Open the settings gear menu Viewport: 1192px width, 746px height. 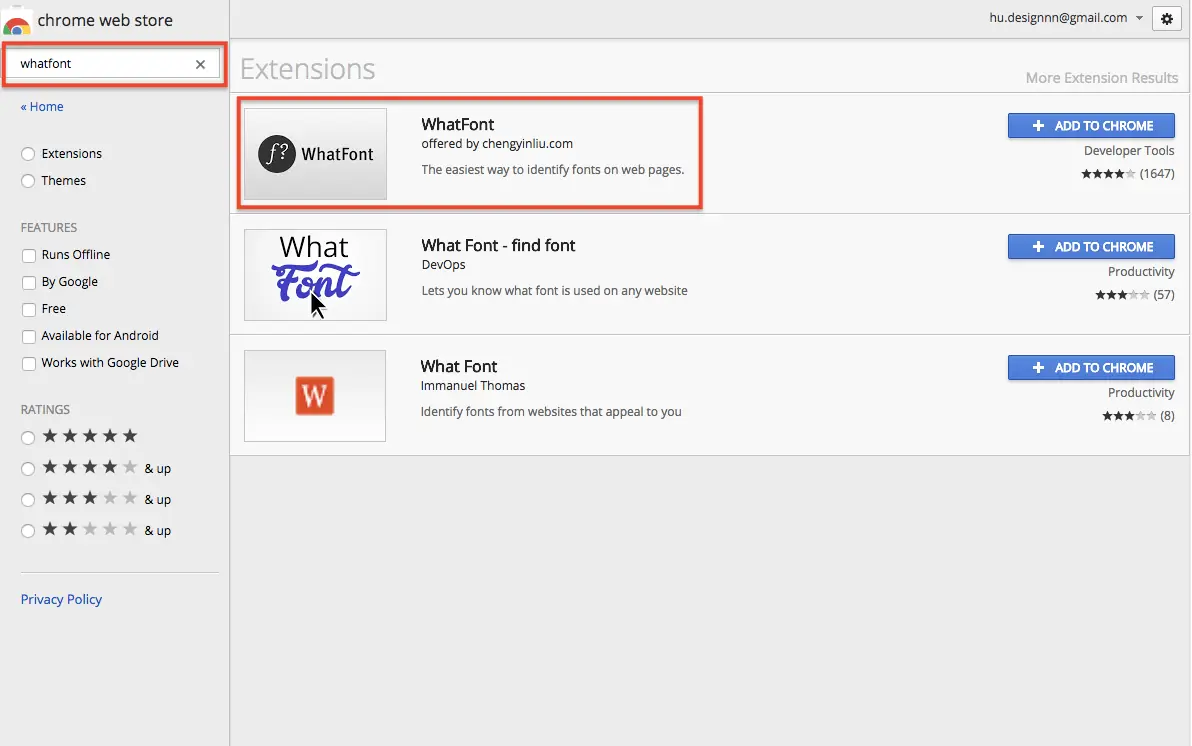point(1167,19)
